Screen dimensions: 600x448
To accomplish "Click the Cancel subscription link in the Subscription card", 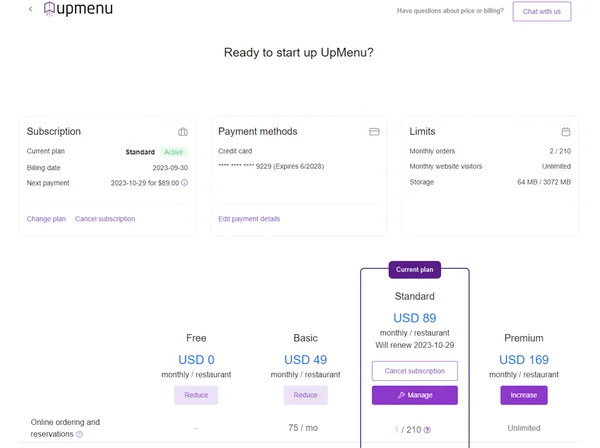I will (105, 219).
